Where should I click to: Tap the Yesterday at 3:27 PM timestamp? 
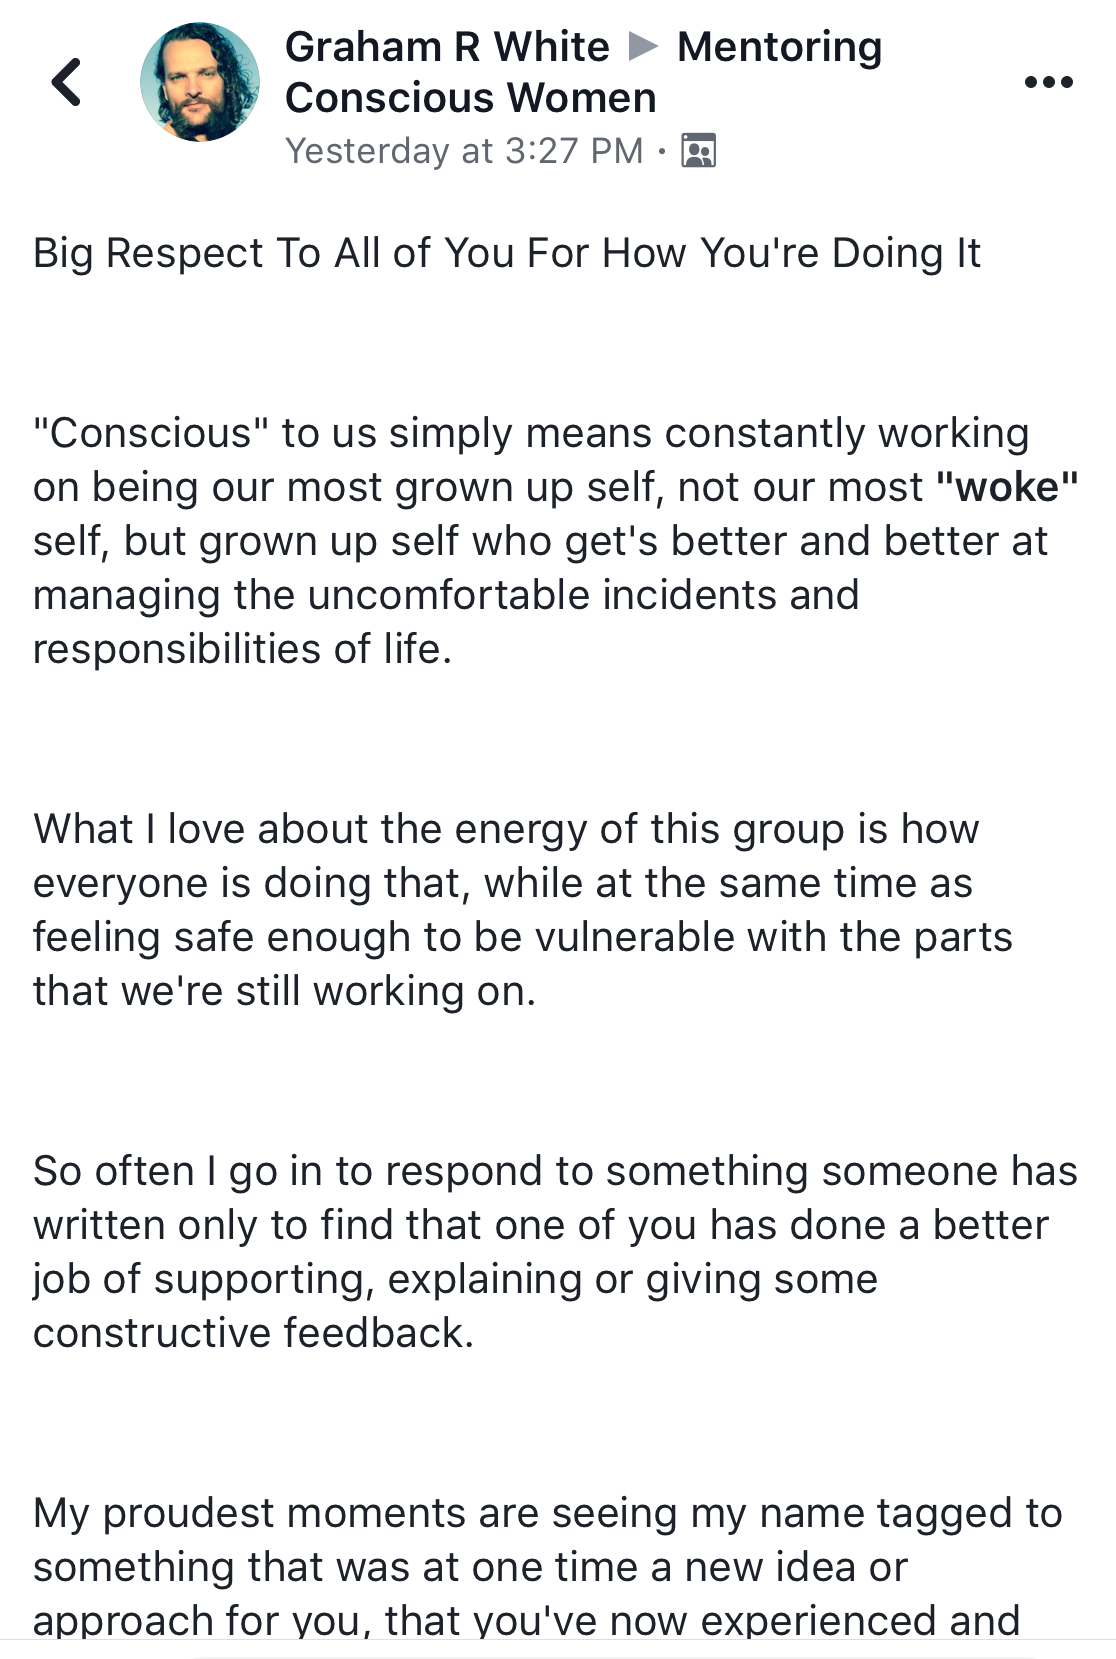pyautogui.click(x=464, y=151)
